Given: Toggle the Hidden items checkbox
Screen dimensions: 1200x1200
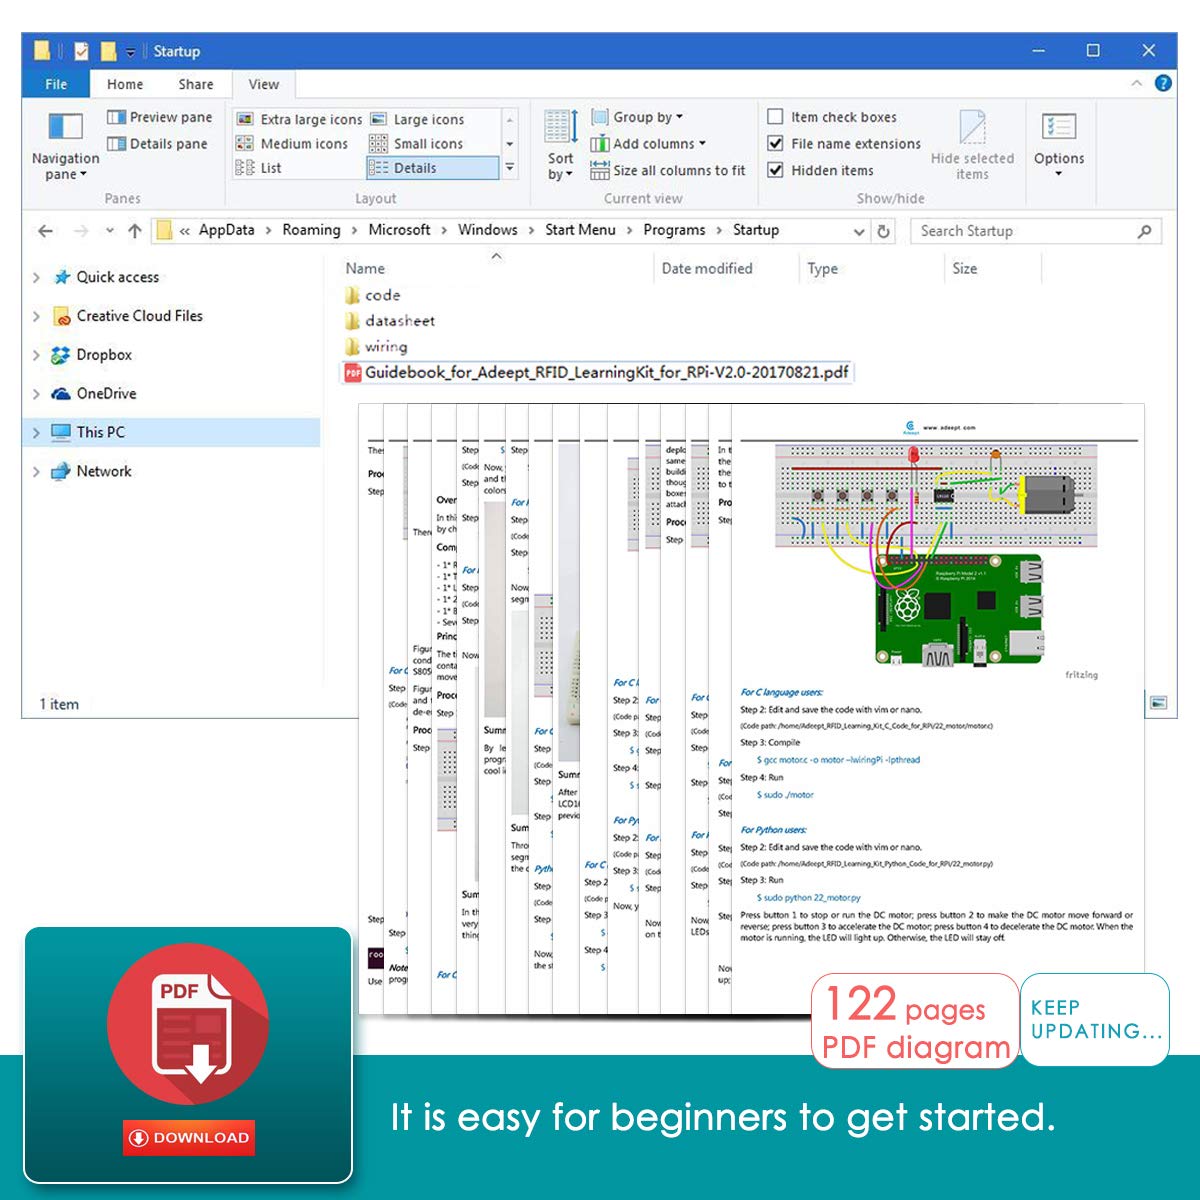Looking at the screenshot, I should tap(820, 171).
